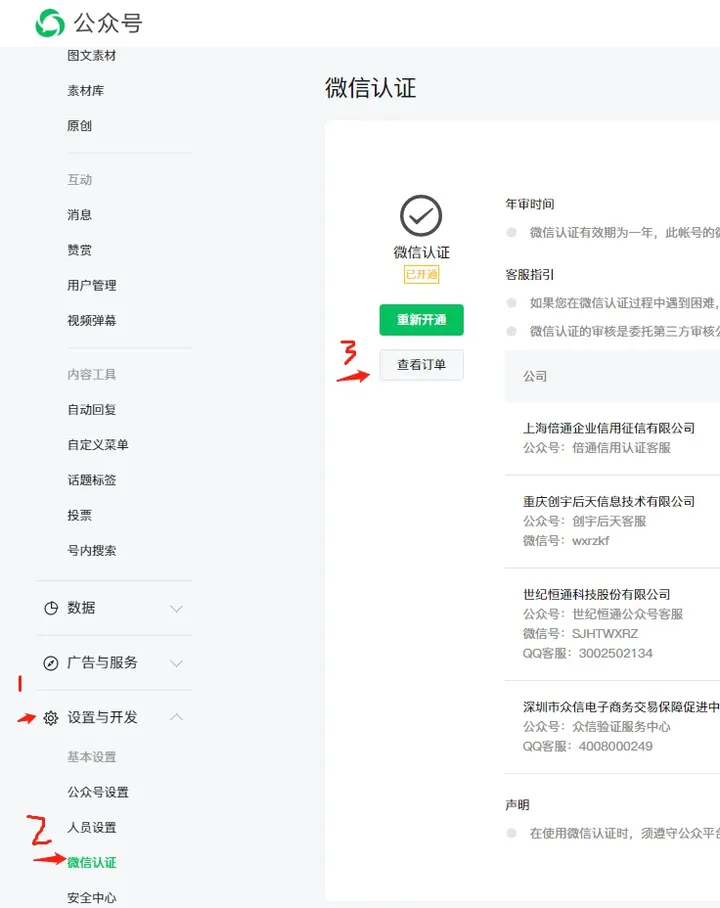Open 话题标签 in the sidebar
This screenshot has width=720, height=908.
pyautogui.click(x=92, y=480)
